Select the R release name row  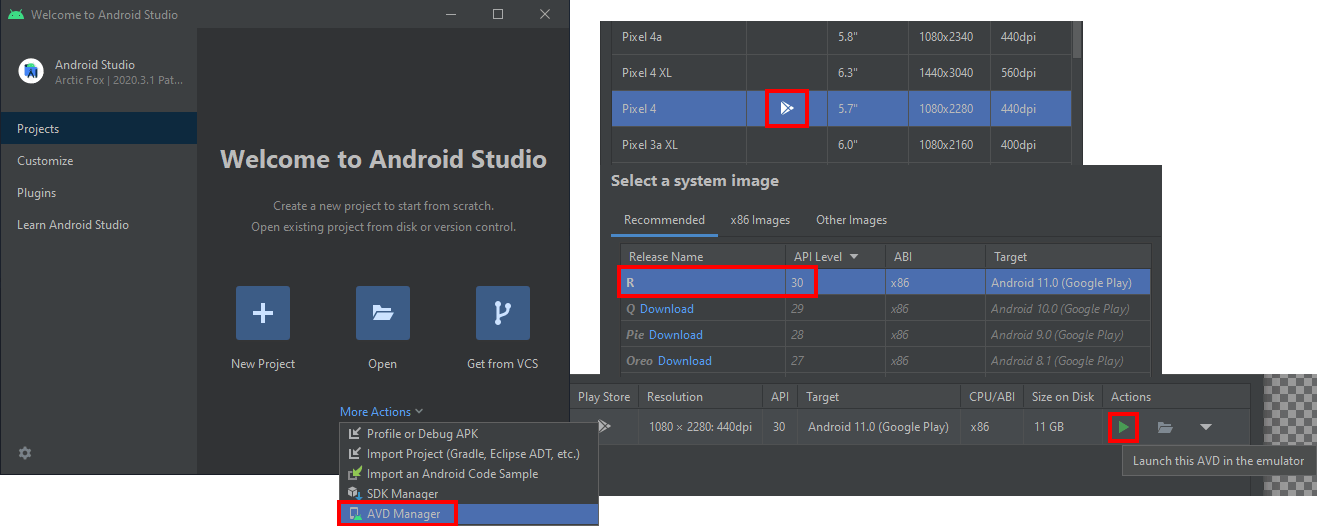[x=886, y=283]
